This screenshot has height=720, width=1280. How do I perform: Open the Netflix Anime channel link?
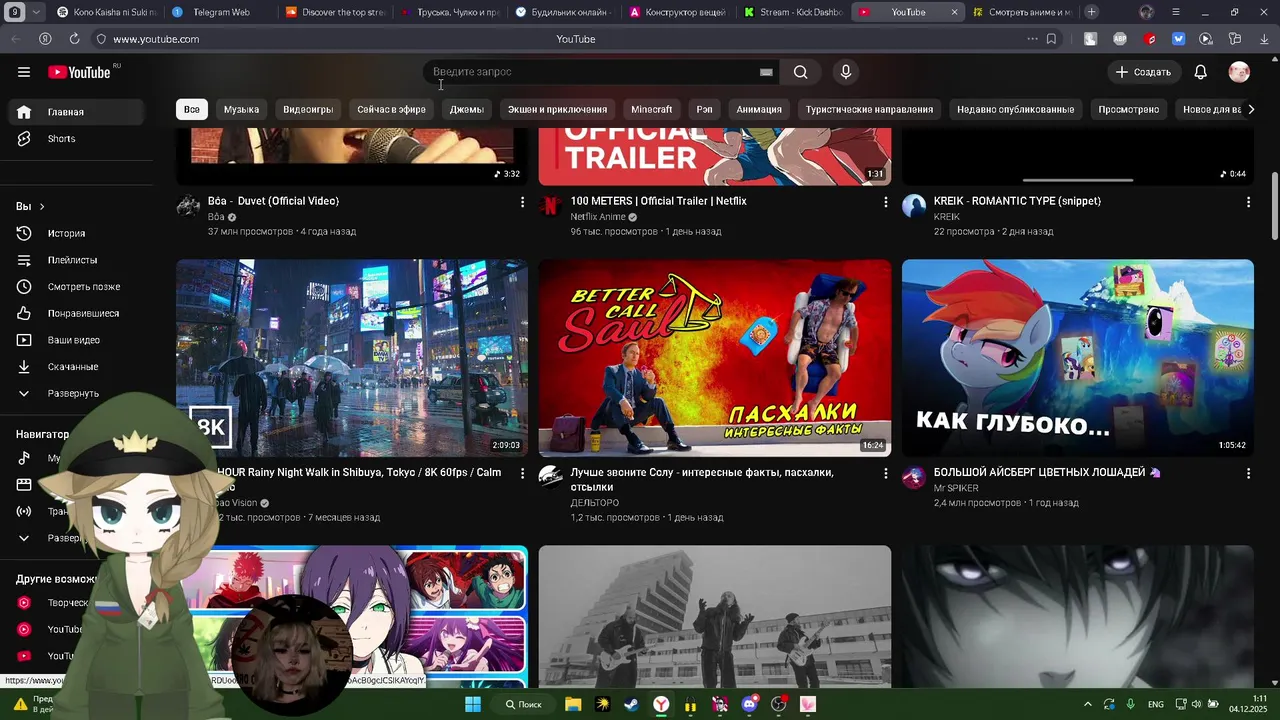598,217
